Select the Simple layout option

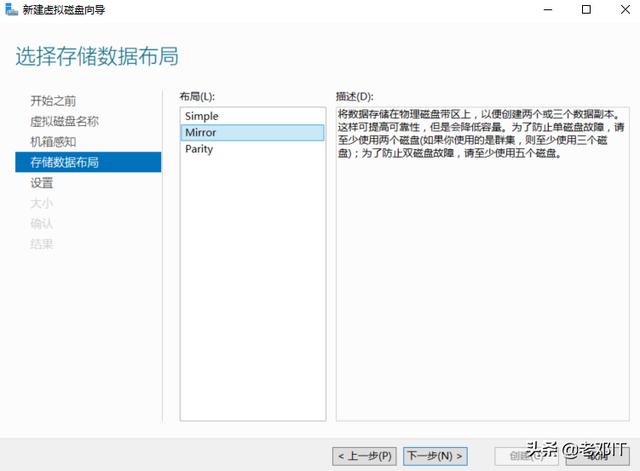tap(252, 116)
